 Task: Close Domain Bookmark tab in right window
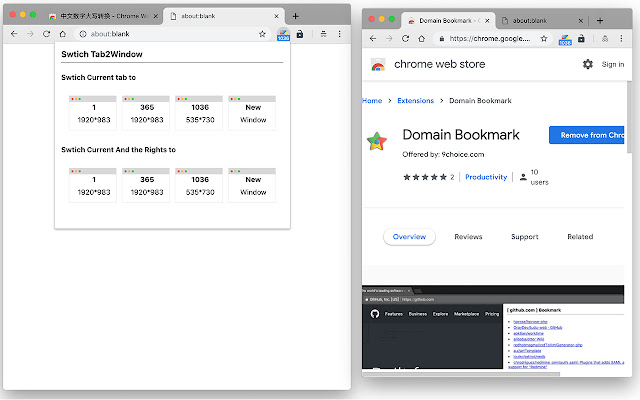pyautogui.click(x=487, y=21)
